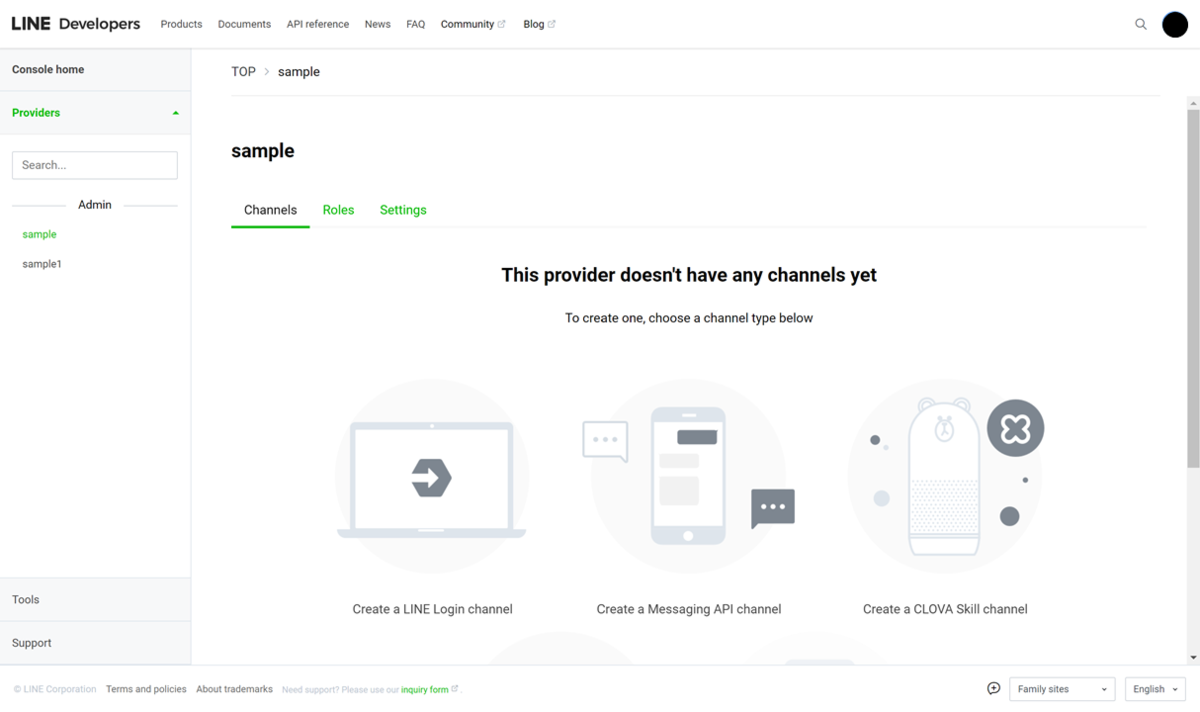
Task: Click the CLOVA Skill speaker illustration
Action: point(945,478)
